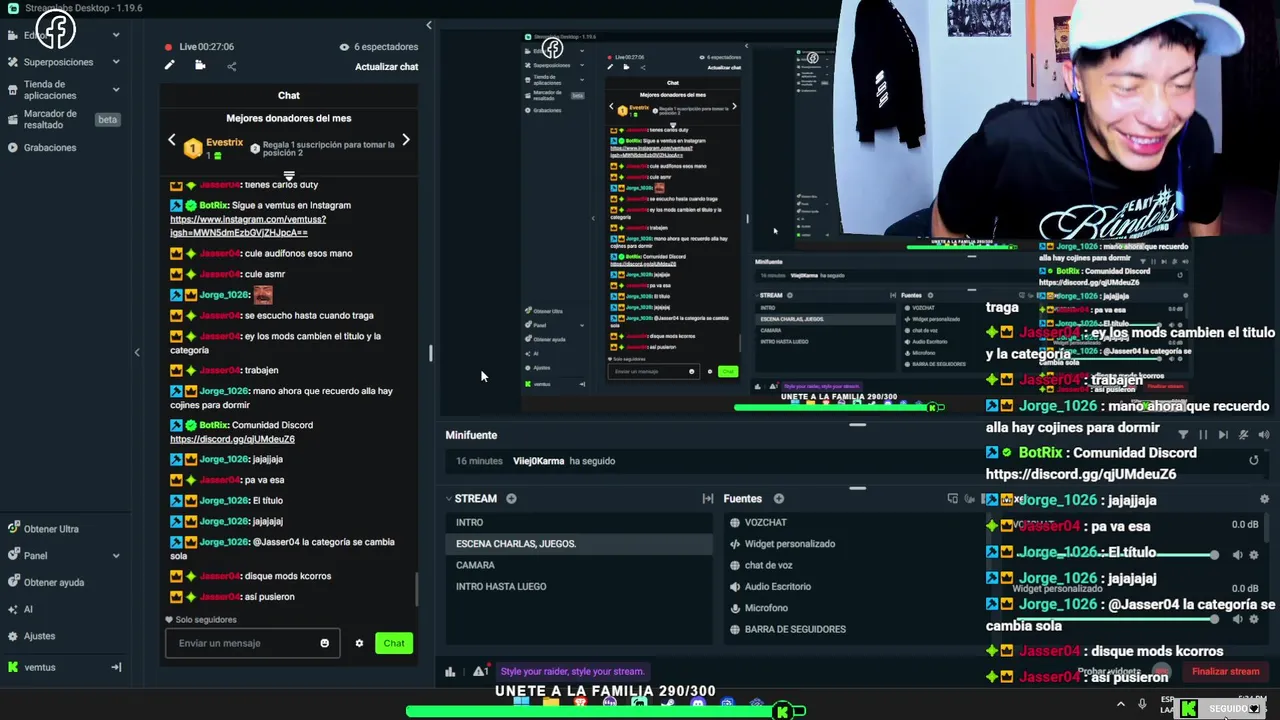Open mixer settings gear at top right
The image size is (1280, 720).
(x=1264, y=498)
